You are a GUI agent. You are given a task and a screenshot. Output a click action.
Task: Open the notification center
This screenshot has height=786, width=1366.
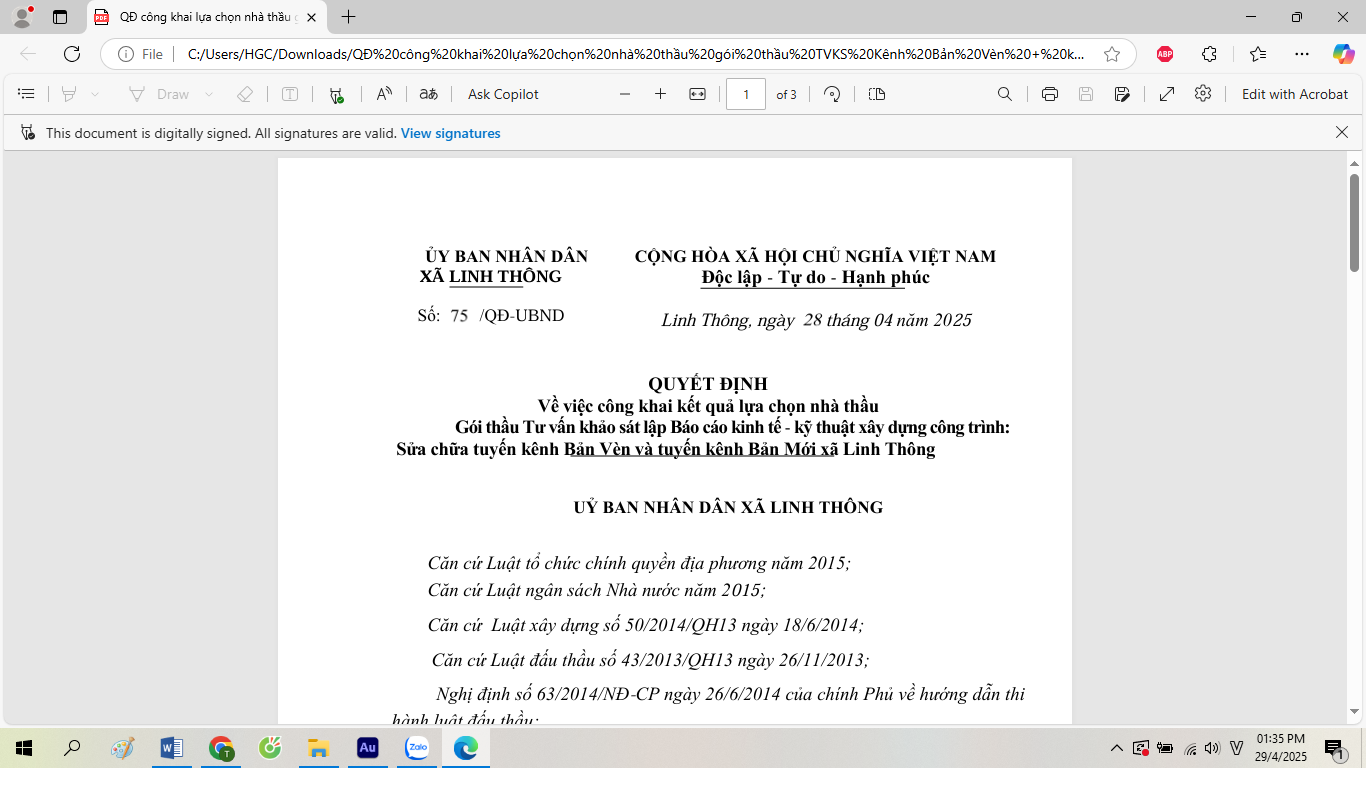click(1335, 749)
